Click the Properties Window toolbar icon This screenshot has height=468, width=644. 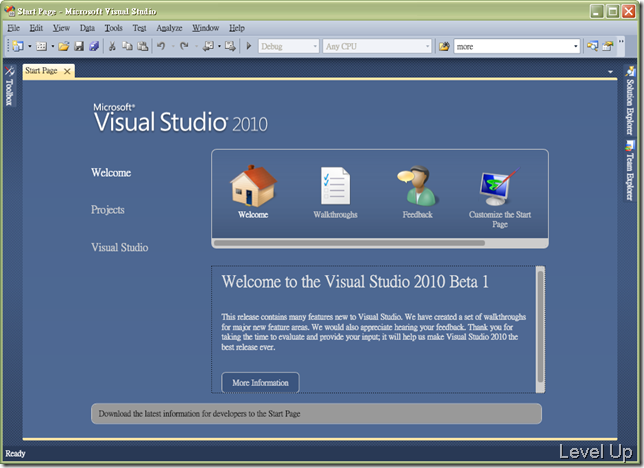(607, 46)
